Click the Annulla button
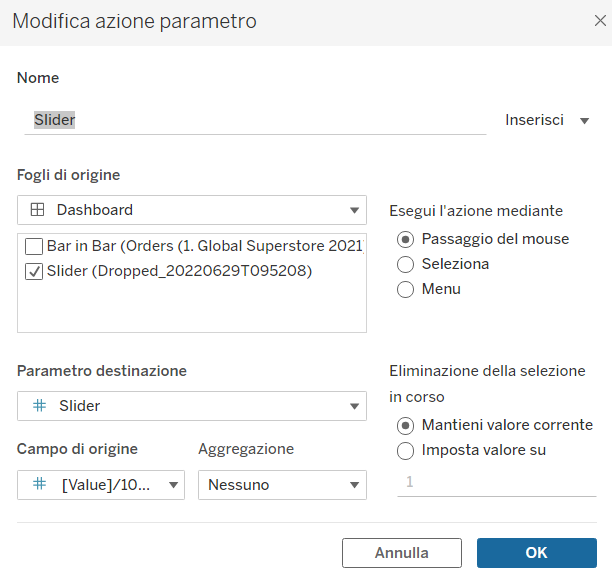The width and height of the screenshot is (612, 578). pos(402,553)
